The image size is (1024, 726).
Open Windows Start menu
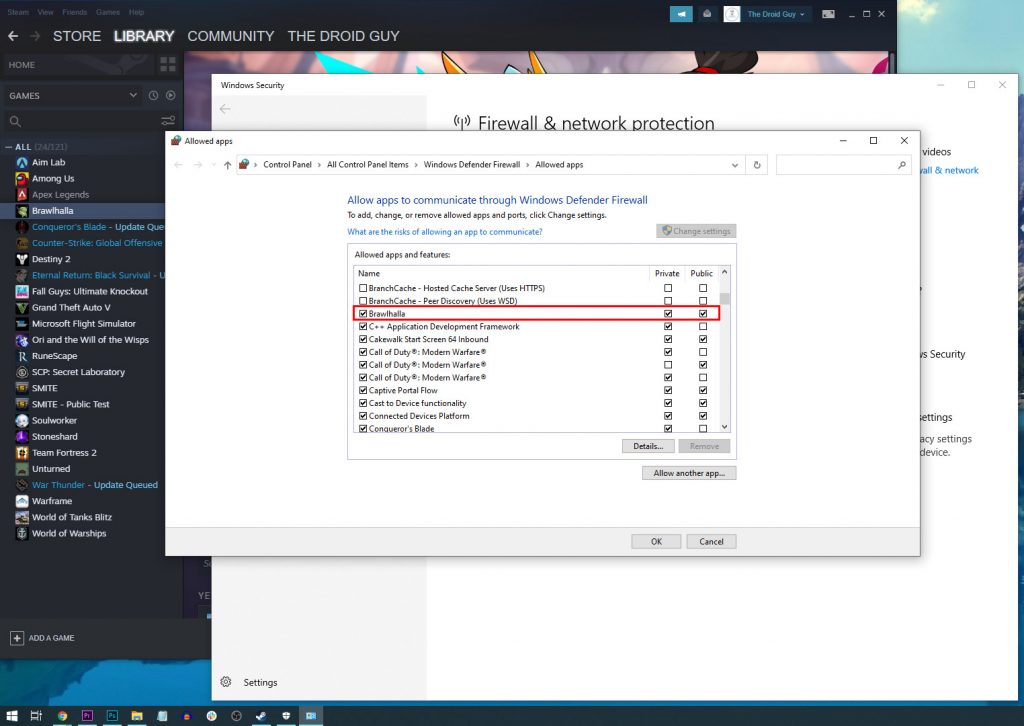point(12,716)
